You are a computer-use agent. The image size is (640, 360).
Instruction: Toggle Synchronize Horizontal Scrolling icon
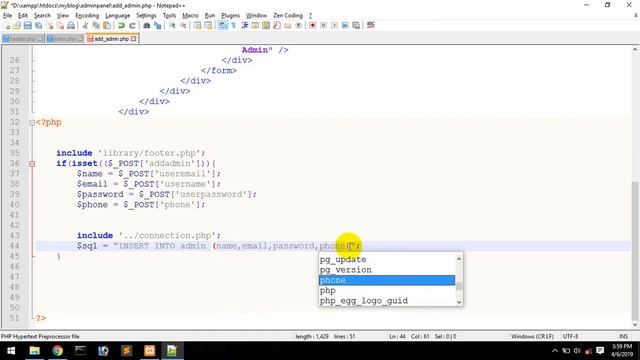208,25
